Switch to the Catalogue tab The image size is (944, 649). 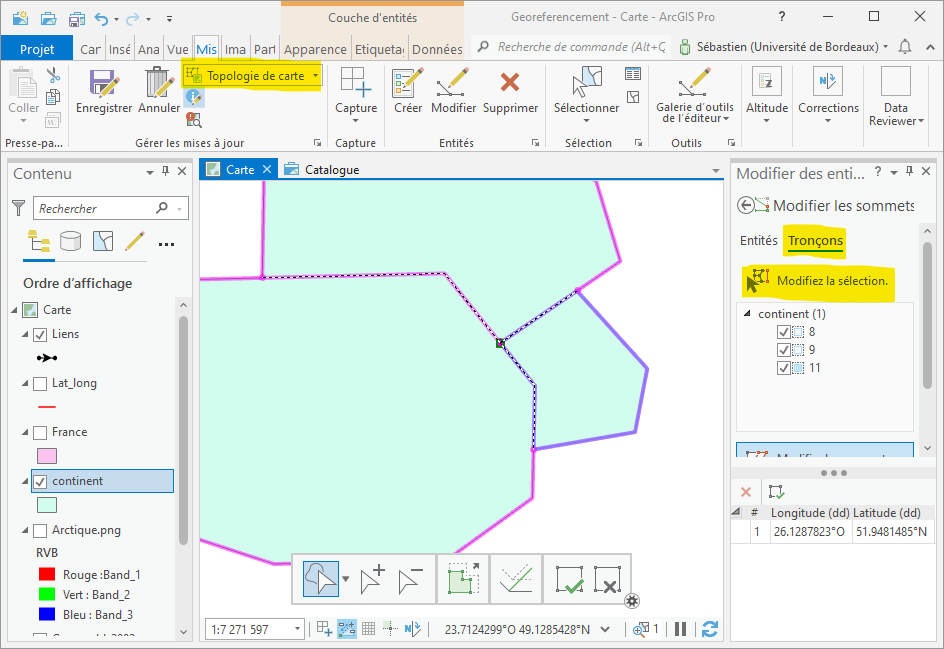(x=330, y=170)
